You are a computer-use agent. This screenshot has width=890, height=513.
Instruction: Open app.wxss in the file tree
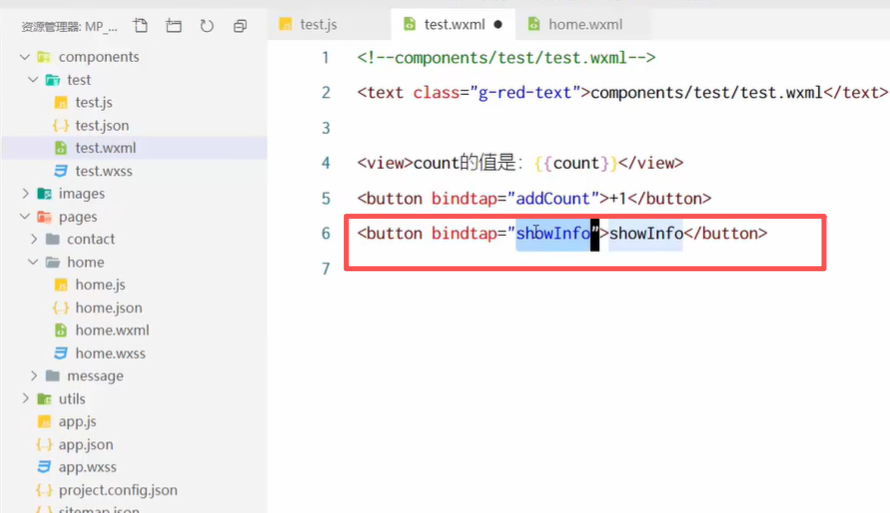coord(87,467)
